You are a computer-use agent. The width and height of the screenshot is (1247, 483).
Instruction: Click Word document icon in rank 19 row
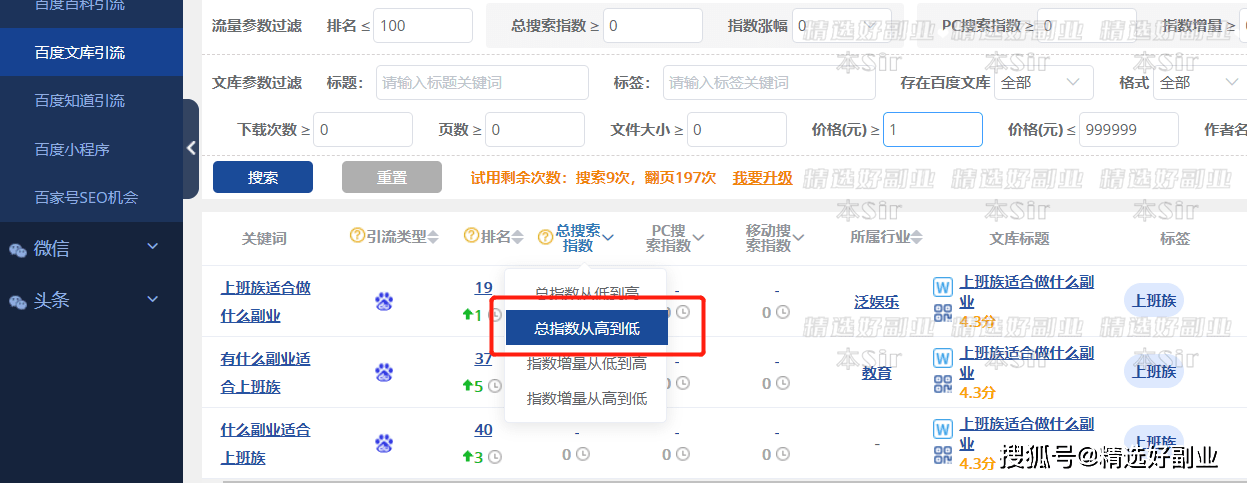[943, 287]
